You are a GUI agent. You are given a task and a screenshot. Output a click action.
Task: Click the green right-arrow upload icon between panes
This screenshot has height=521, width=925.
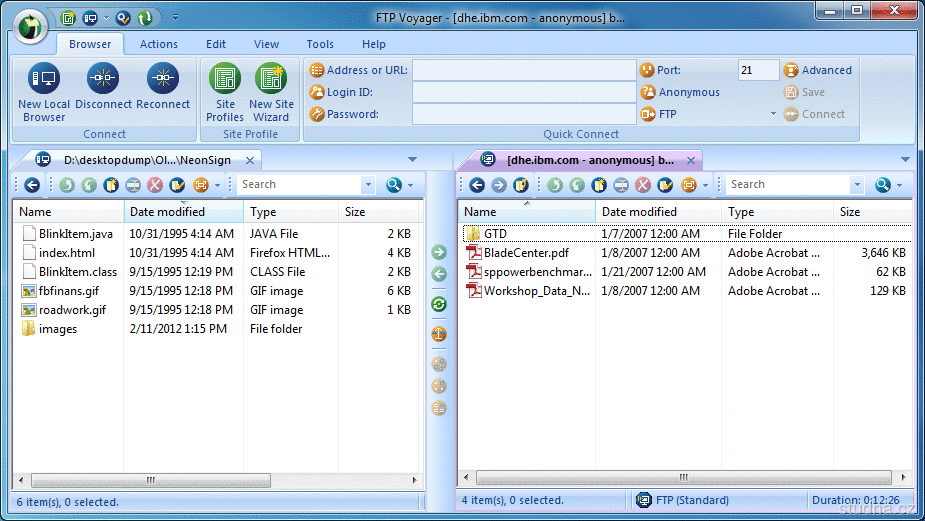click(x=439, y=253)
